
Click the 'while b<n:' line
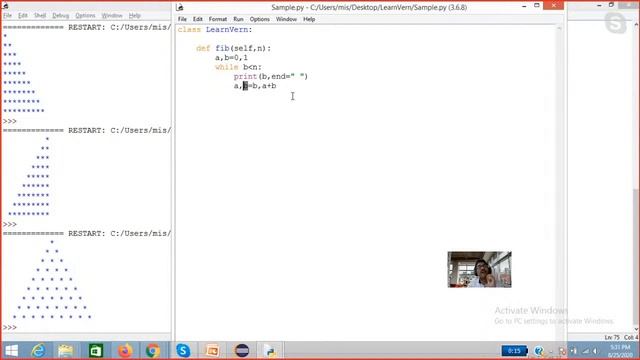point(238,67)
